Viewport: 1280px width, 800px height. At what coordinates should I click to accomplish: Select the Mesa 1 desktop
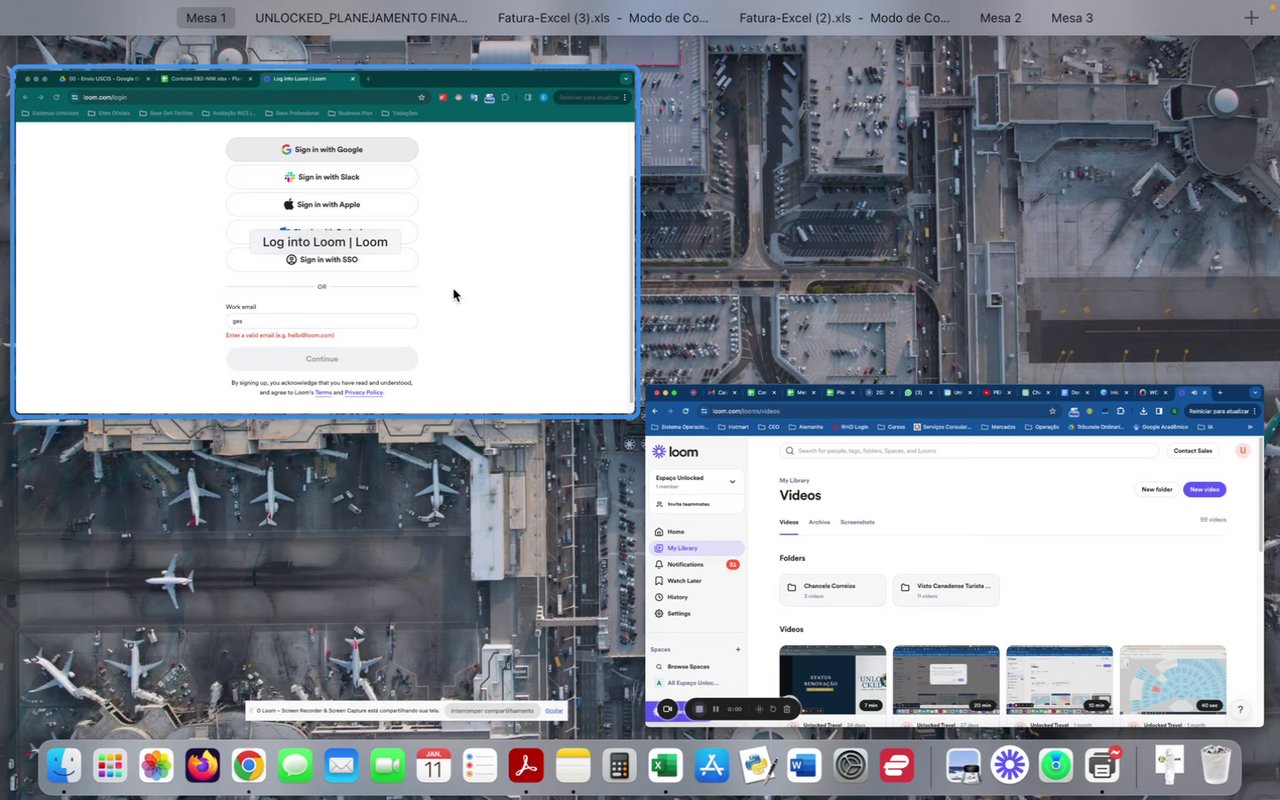[x=206, y=18]
